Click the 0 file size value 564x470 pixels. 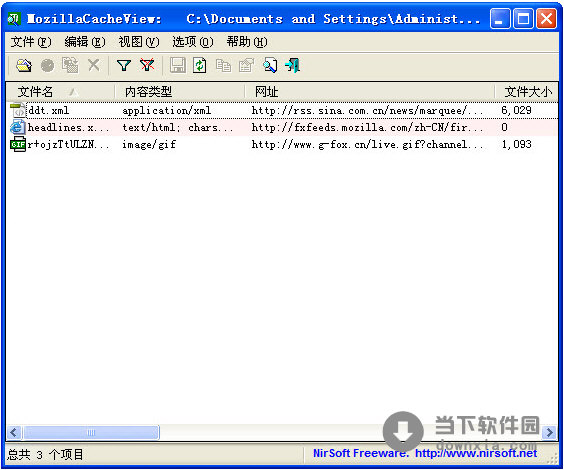(504, 127)
